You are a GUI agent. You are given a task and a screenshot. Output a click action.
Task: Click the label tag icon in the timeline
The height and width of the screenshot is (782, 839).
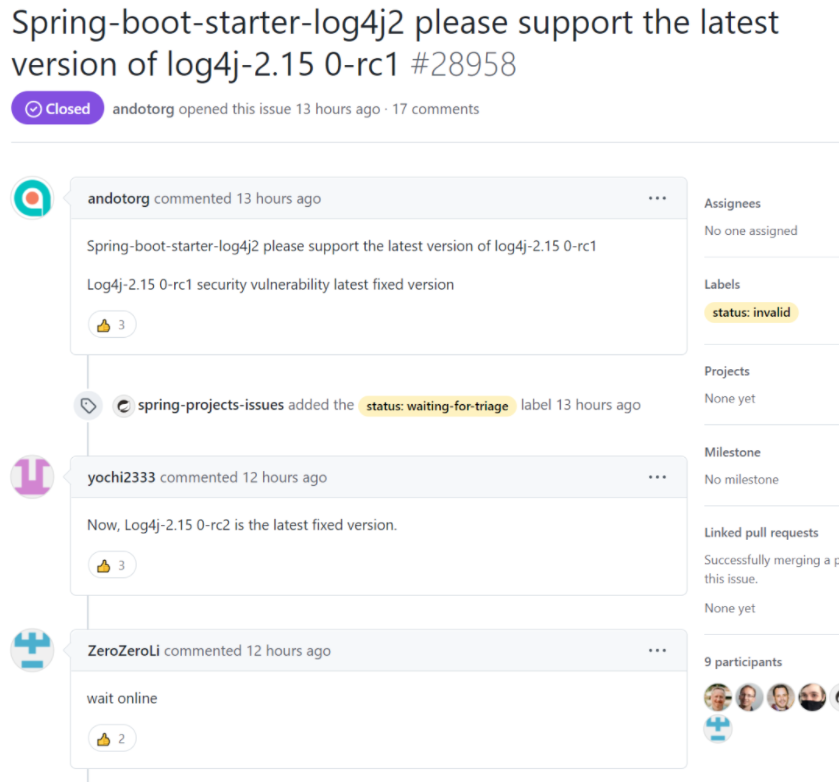pos(88,405)
